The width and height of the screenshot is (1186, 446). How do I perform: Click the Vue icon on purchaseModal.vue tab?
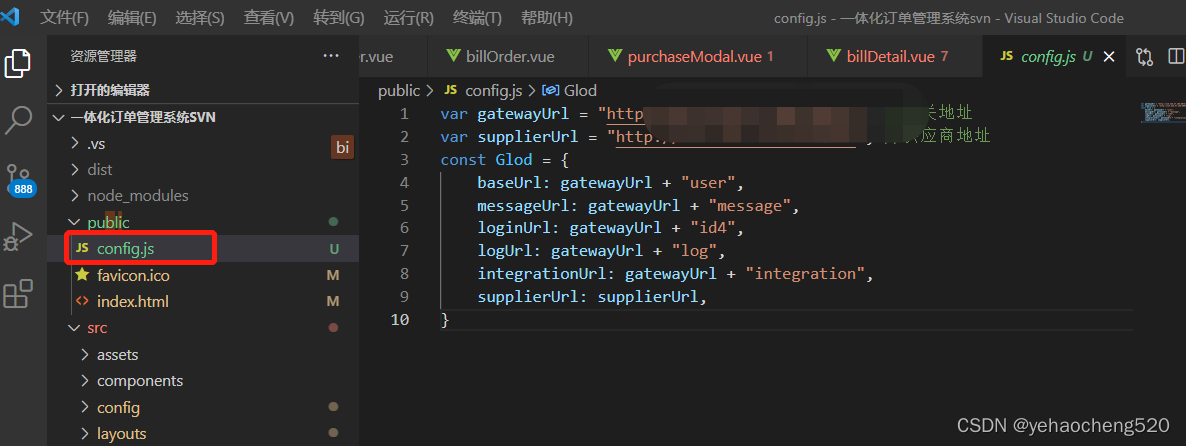click(x=615, y=56)
